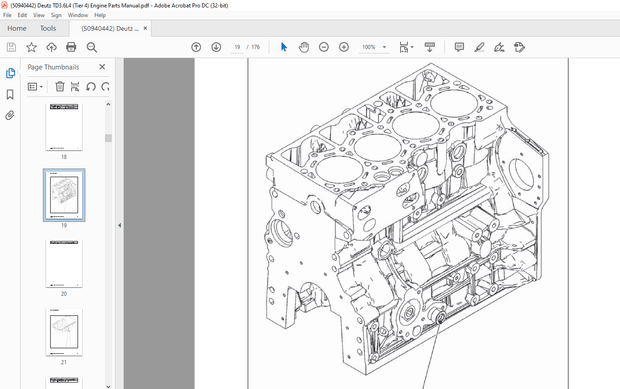This screenshot has width=620, height=389.
Task: Click the current page number field
Action: (x=237, y=47)
